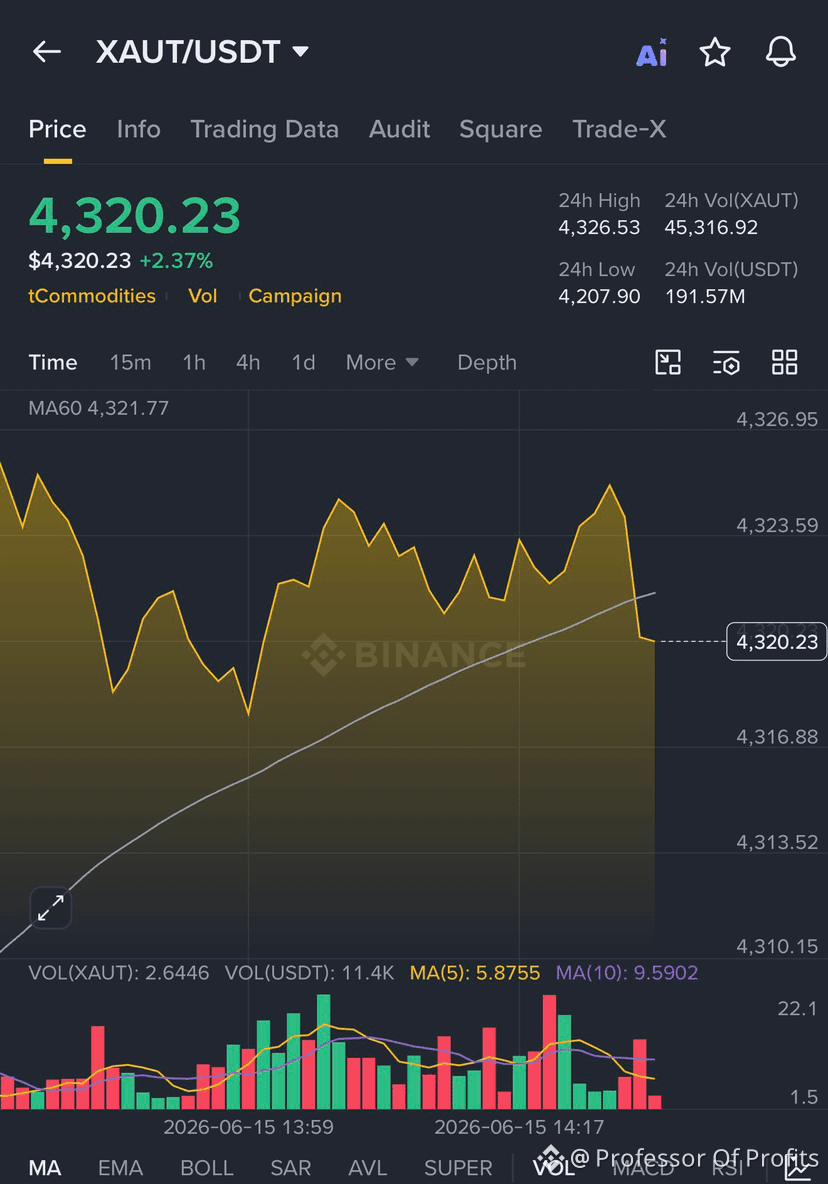Open the chart drawing tools icon
Image resolution: width=828 pixels, height=1184 pixels.
[668, 362]
